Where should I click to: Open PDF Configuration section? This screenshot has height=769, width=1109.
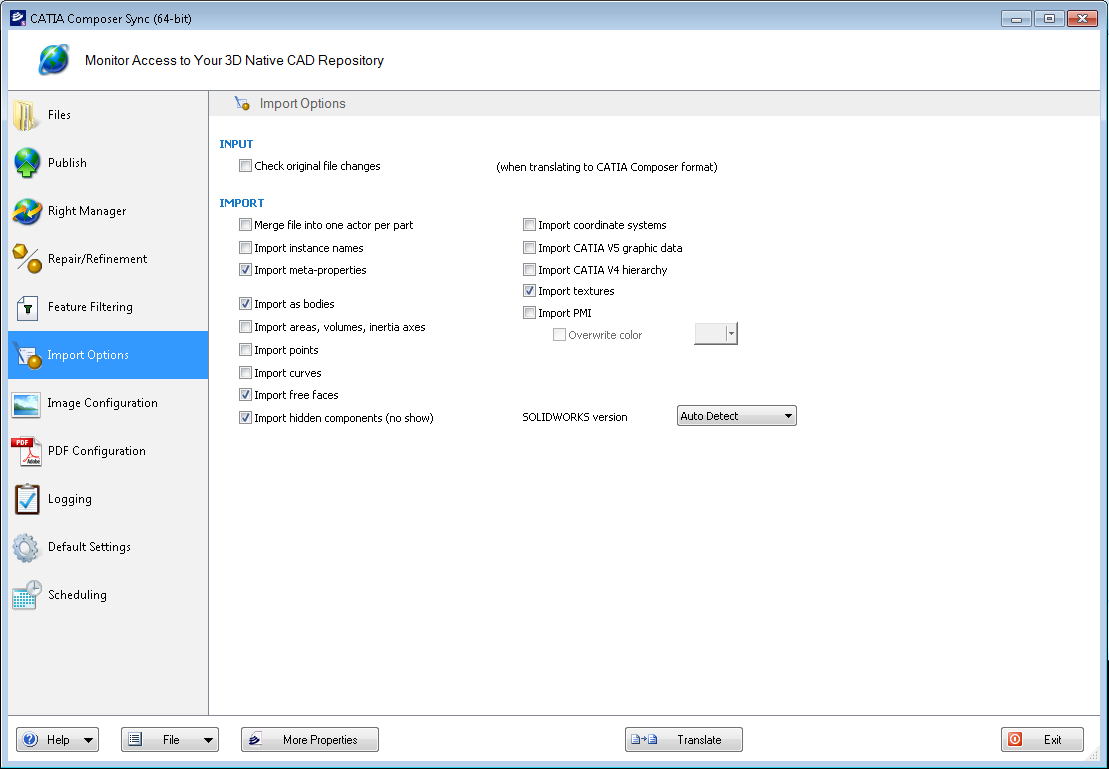(108, 451)
